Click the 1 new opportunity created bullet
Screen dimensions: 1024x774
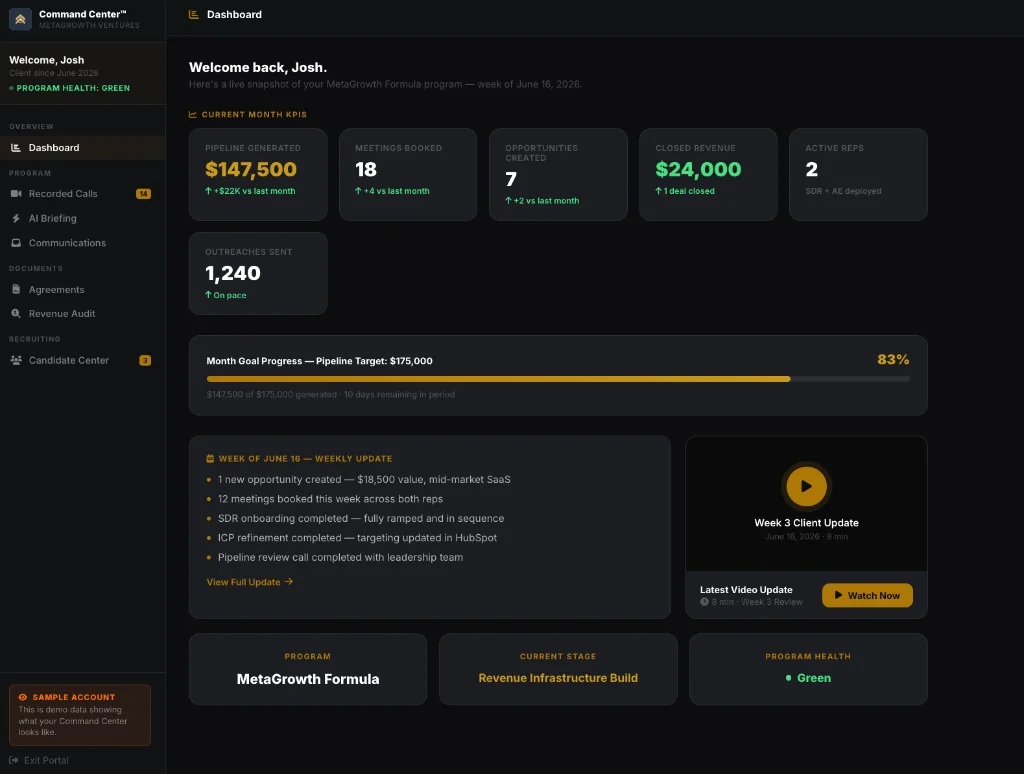364,479
